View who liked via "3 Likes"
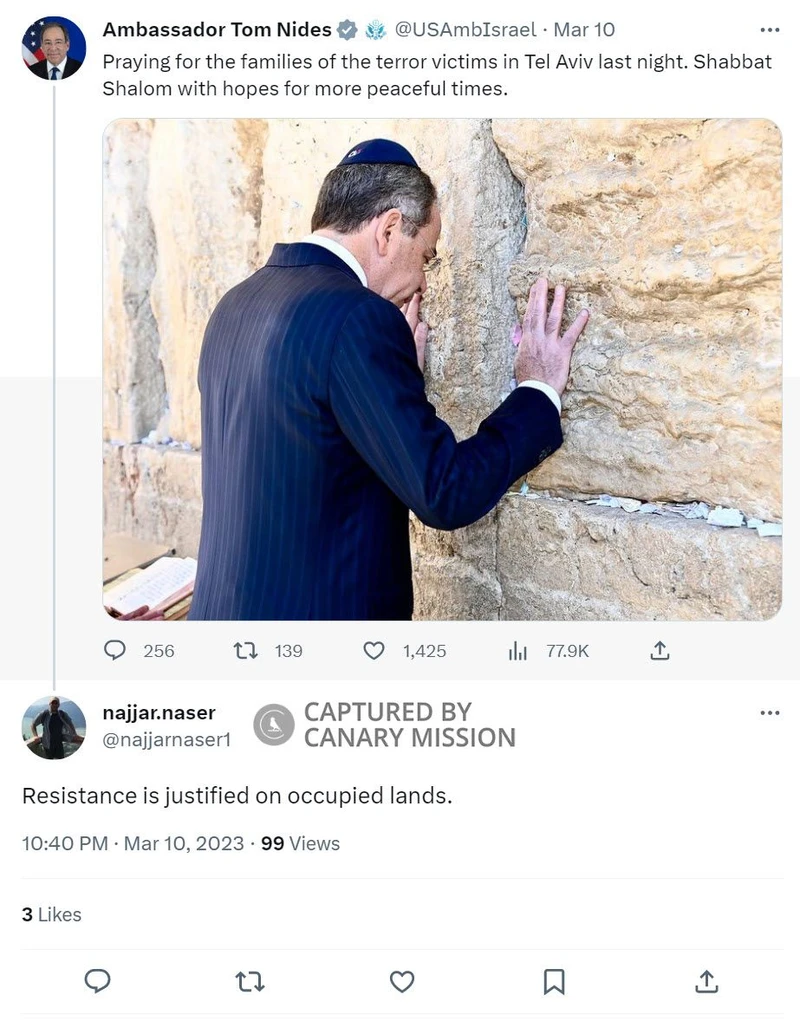800x1021 pixels. [52, 914]
